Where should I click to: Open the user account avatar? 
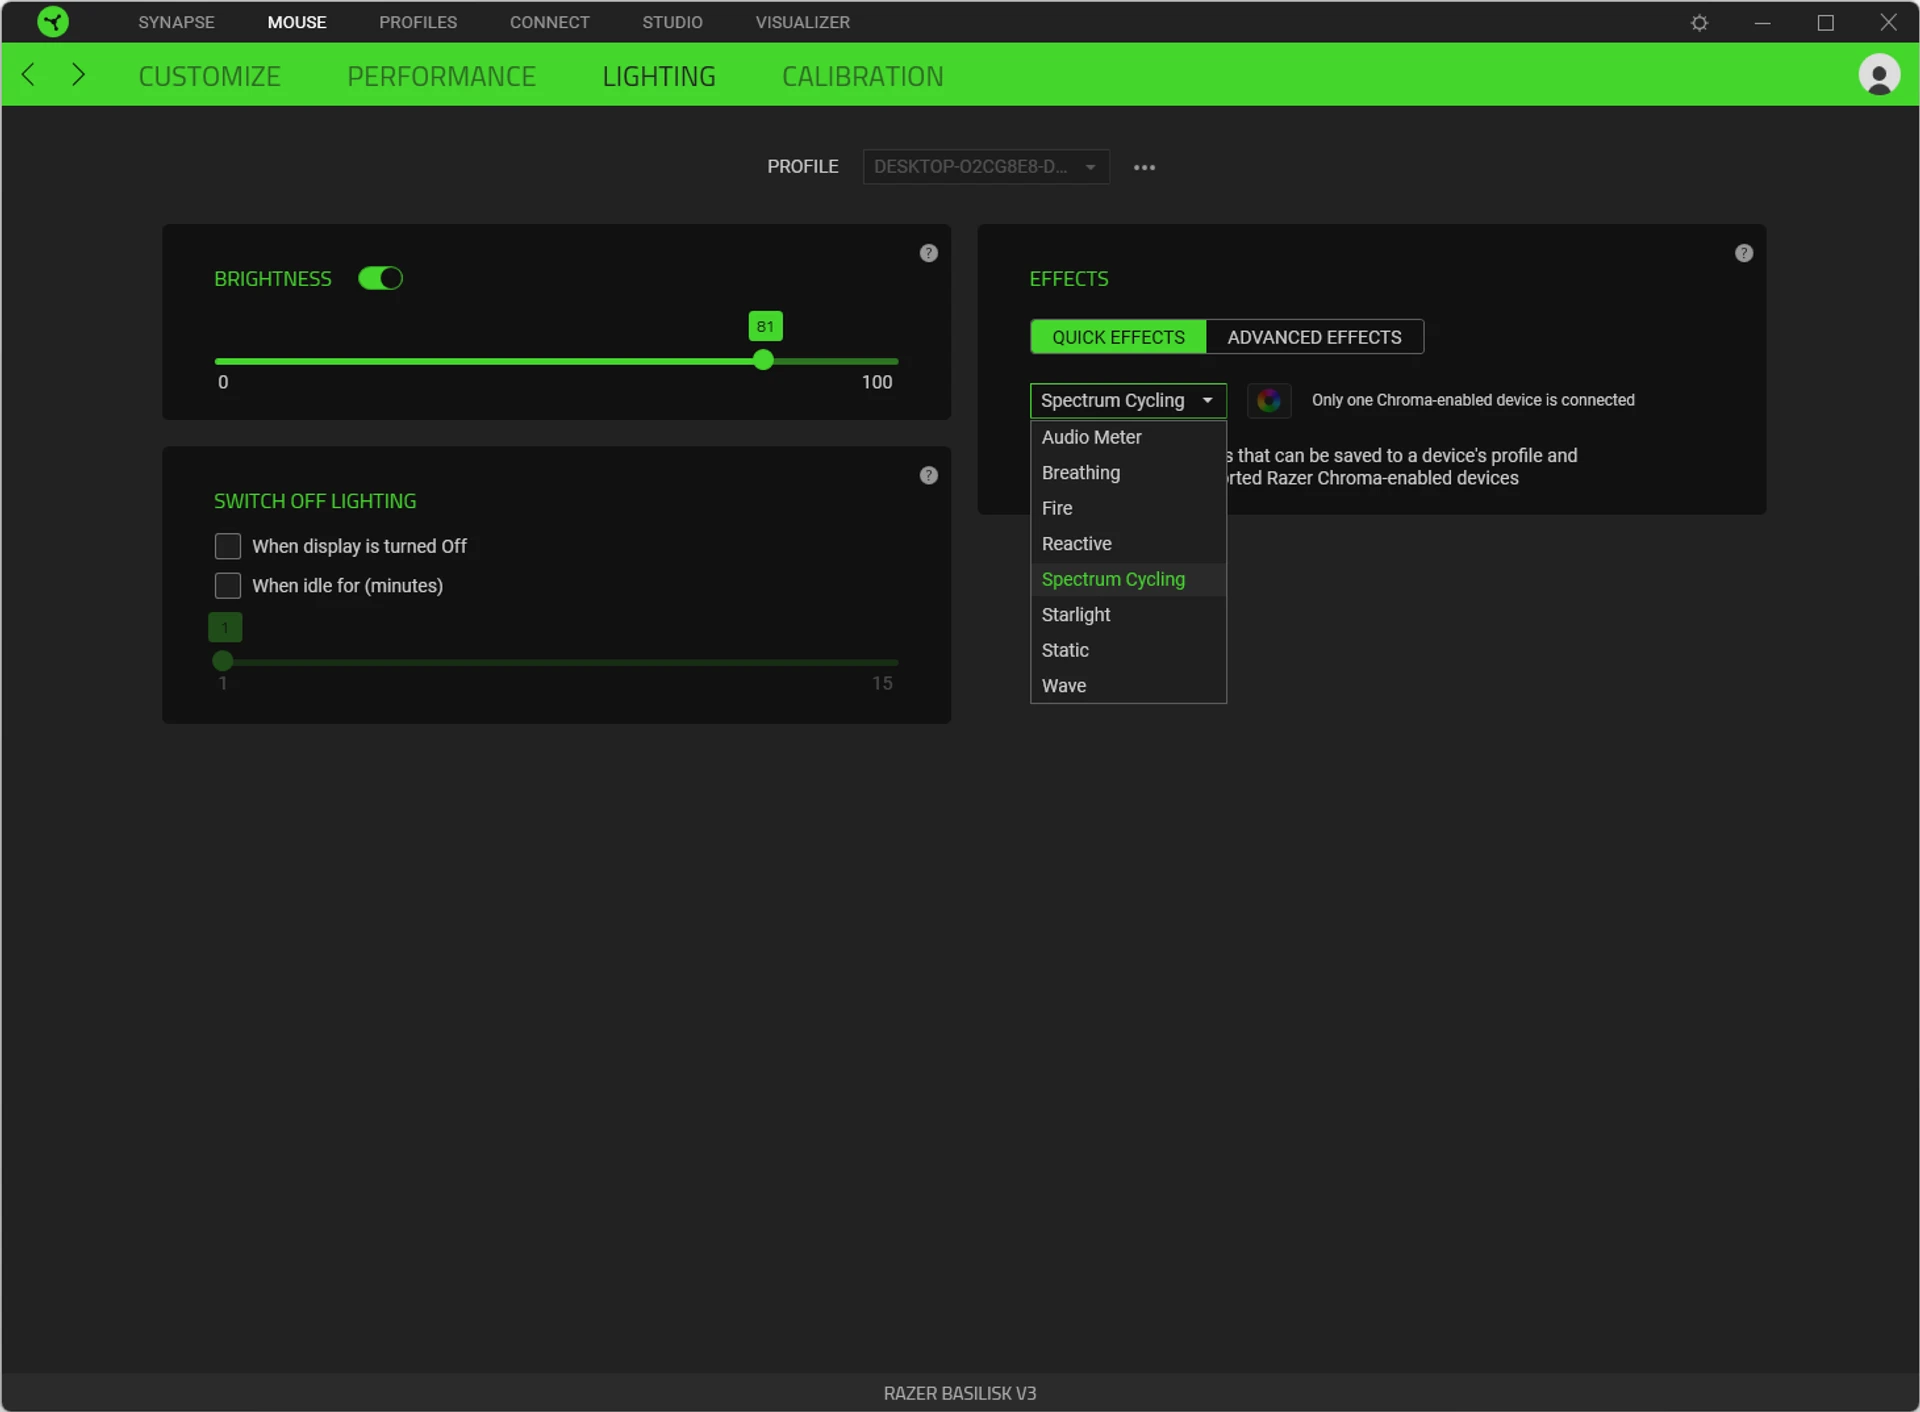[1879, 75]
